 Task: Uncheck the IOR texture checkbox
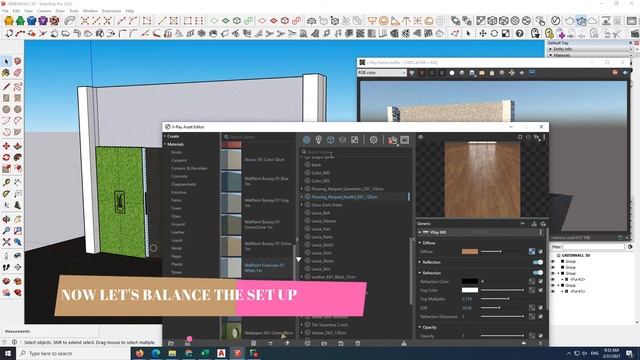[540, 308]
